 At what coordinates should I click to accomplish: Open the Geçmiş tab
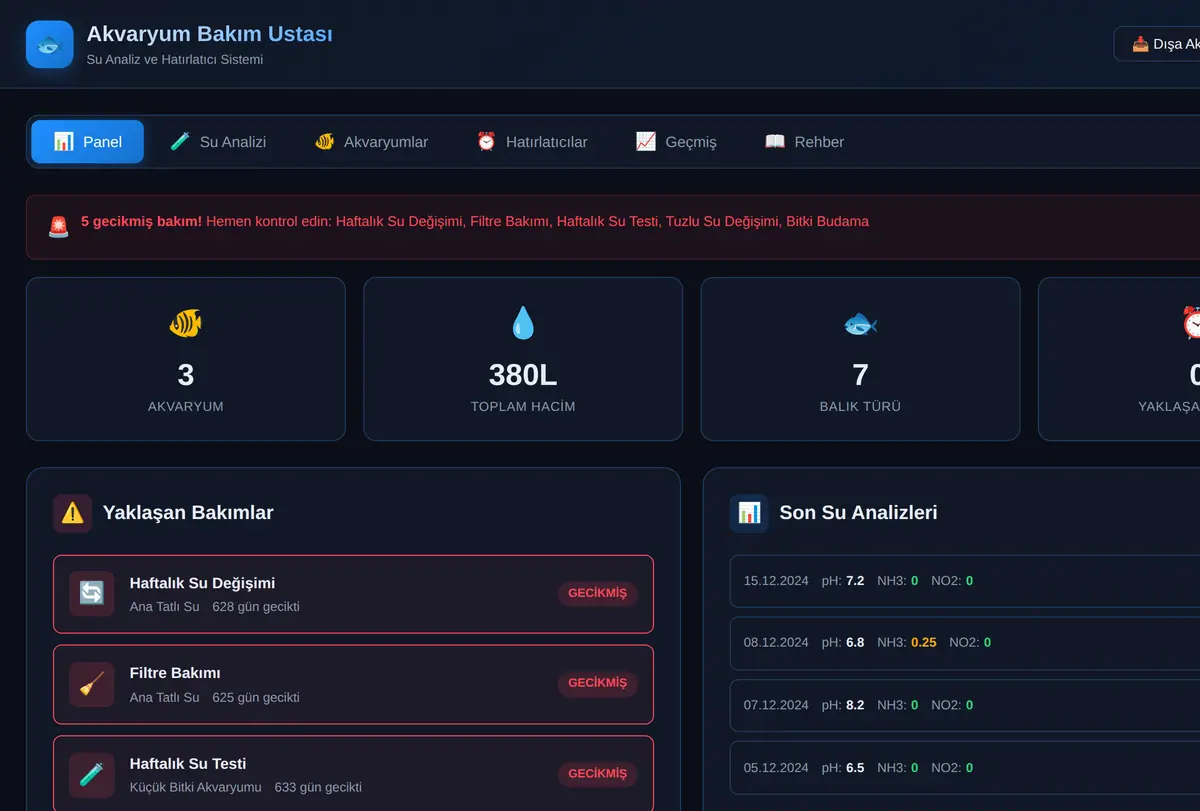coord(676,142)
